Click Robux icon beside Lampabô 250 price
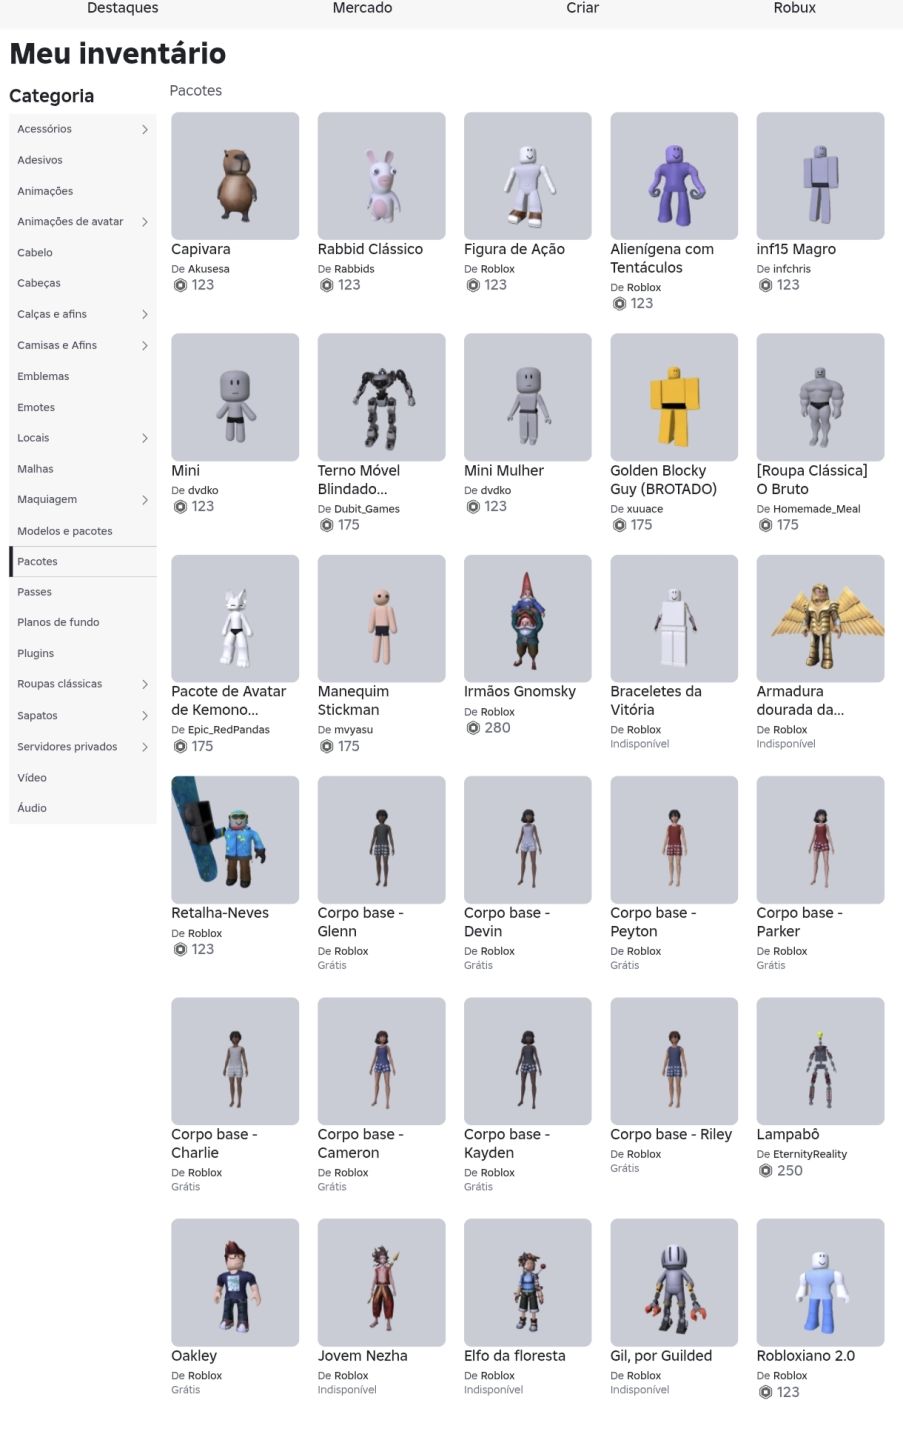This screenshot has width=903, height=1440. coord(766,1171)
